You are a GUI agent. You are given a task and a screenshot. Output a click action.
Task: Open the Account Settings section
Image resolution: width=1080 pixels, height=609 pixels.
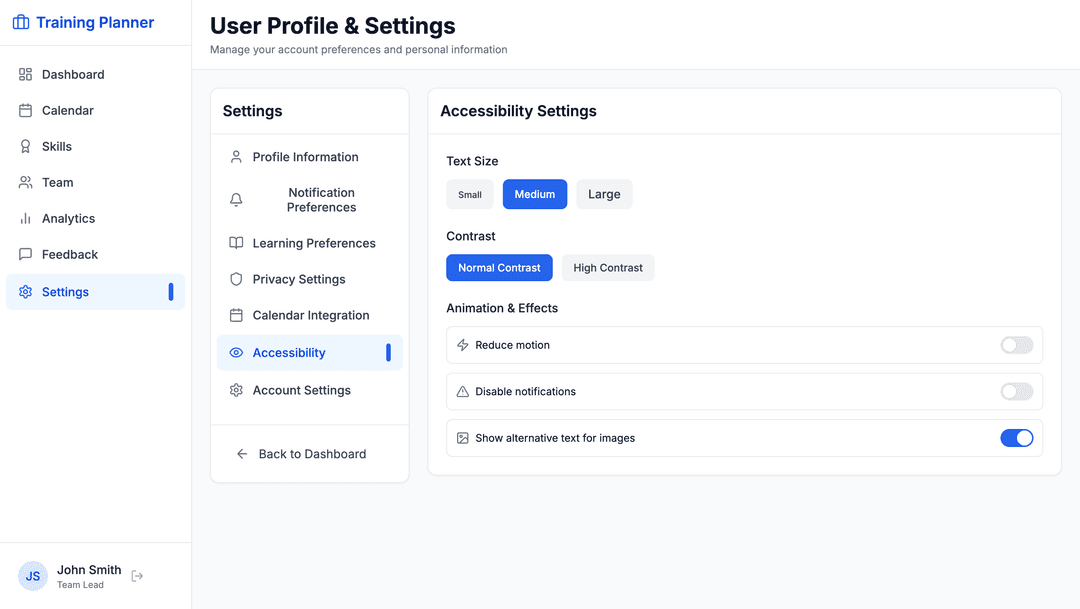point(301,391)
